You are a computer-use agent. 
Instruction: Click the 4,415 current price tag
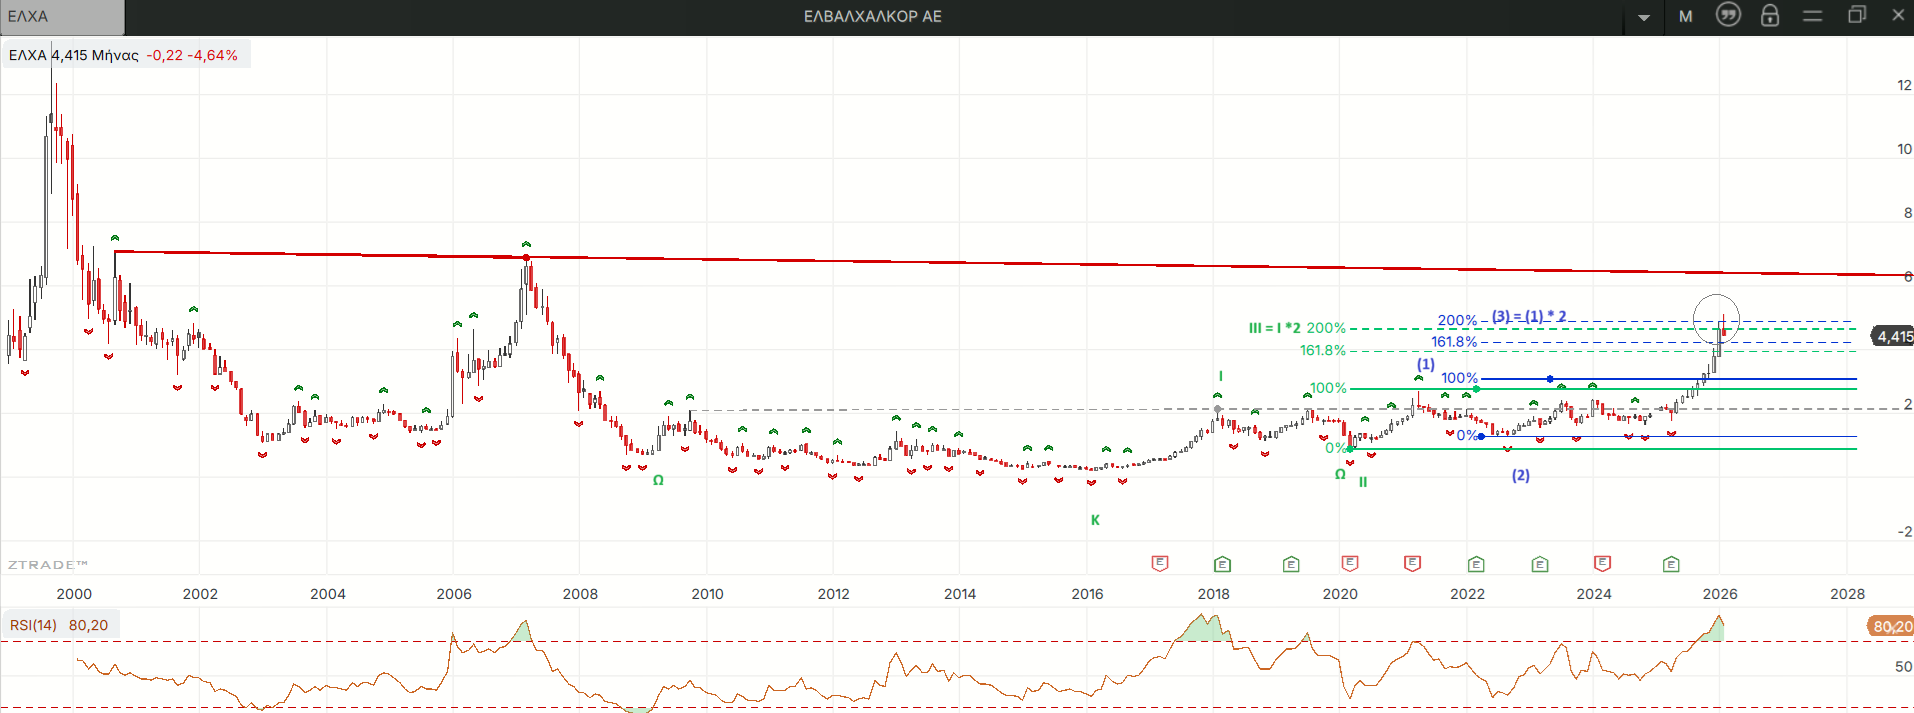coord(1893,336)
